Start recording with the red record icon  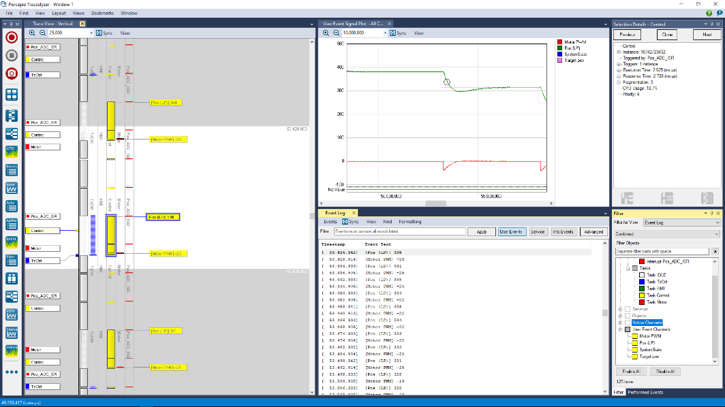(x=12, y=37)
